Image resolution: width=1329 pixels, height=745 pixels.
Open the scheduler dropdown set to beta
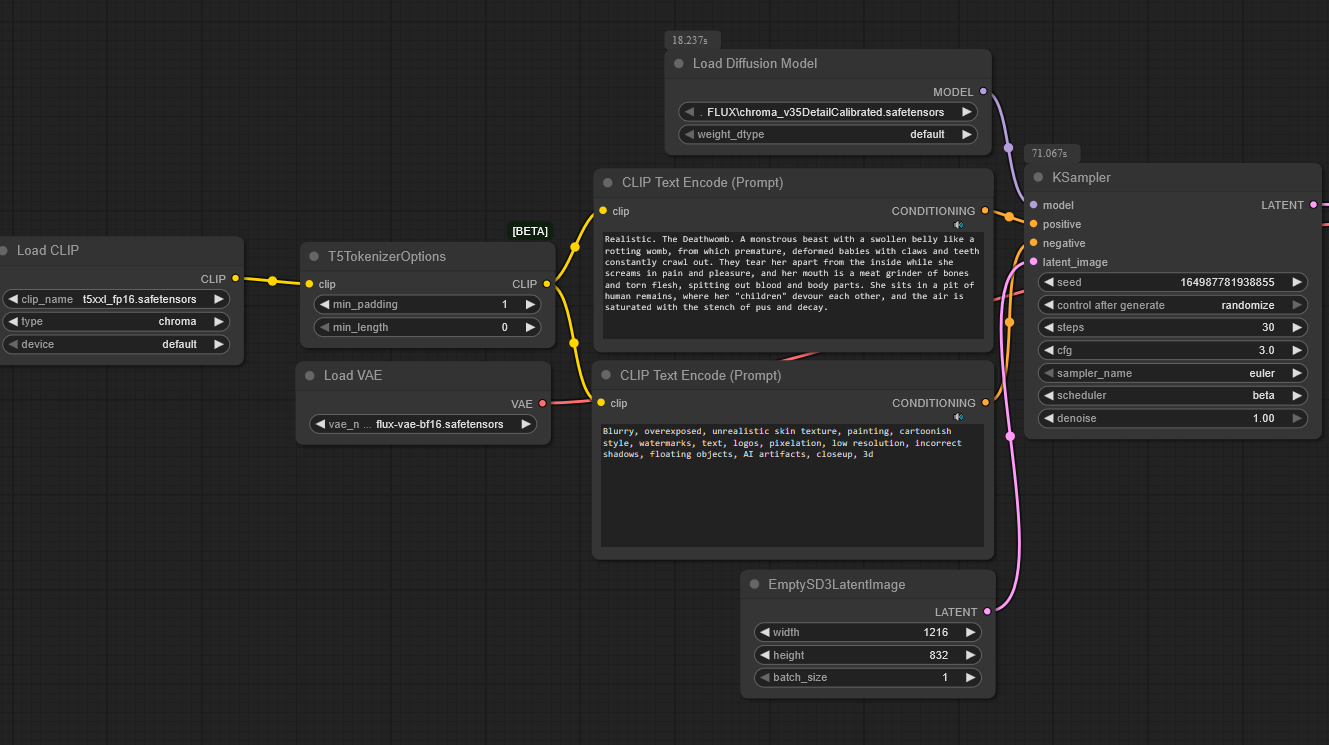[1173, 396]
